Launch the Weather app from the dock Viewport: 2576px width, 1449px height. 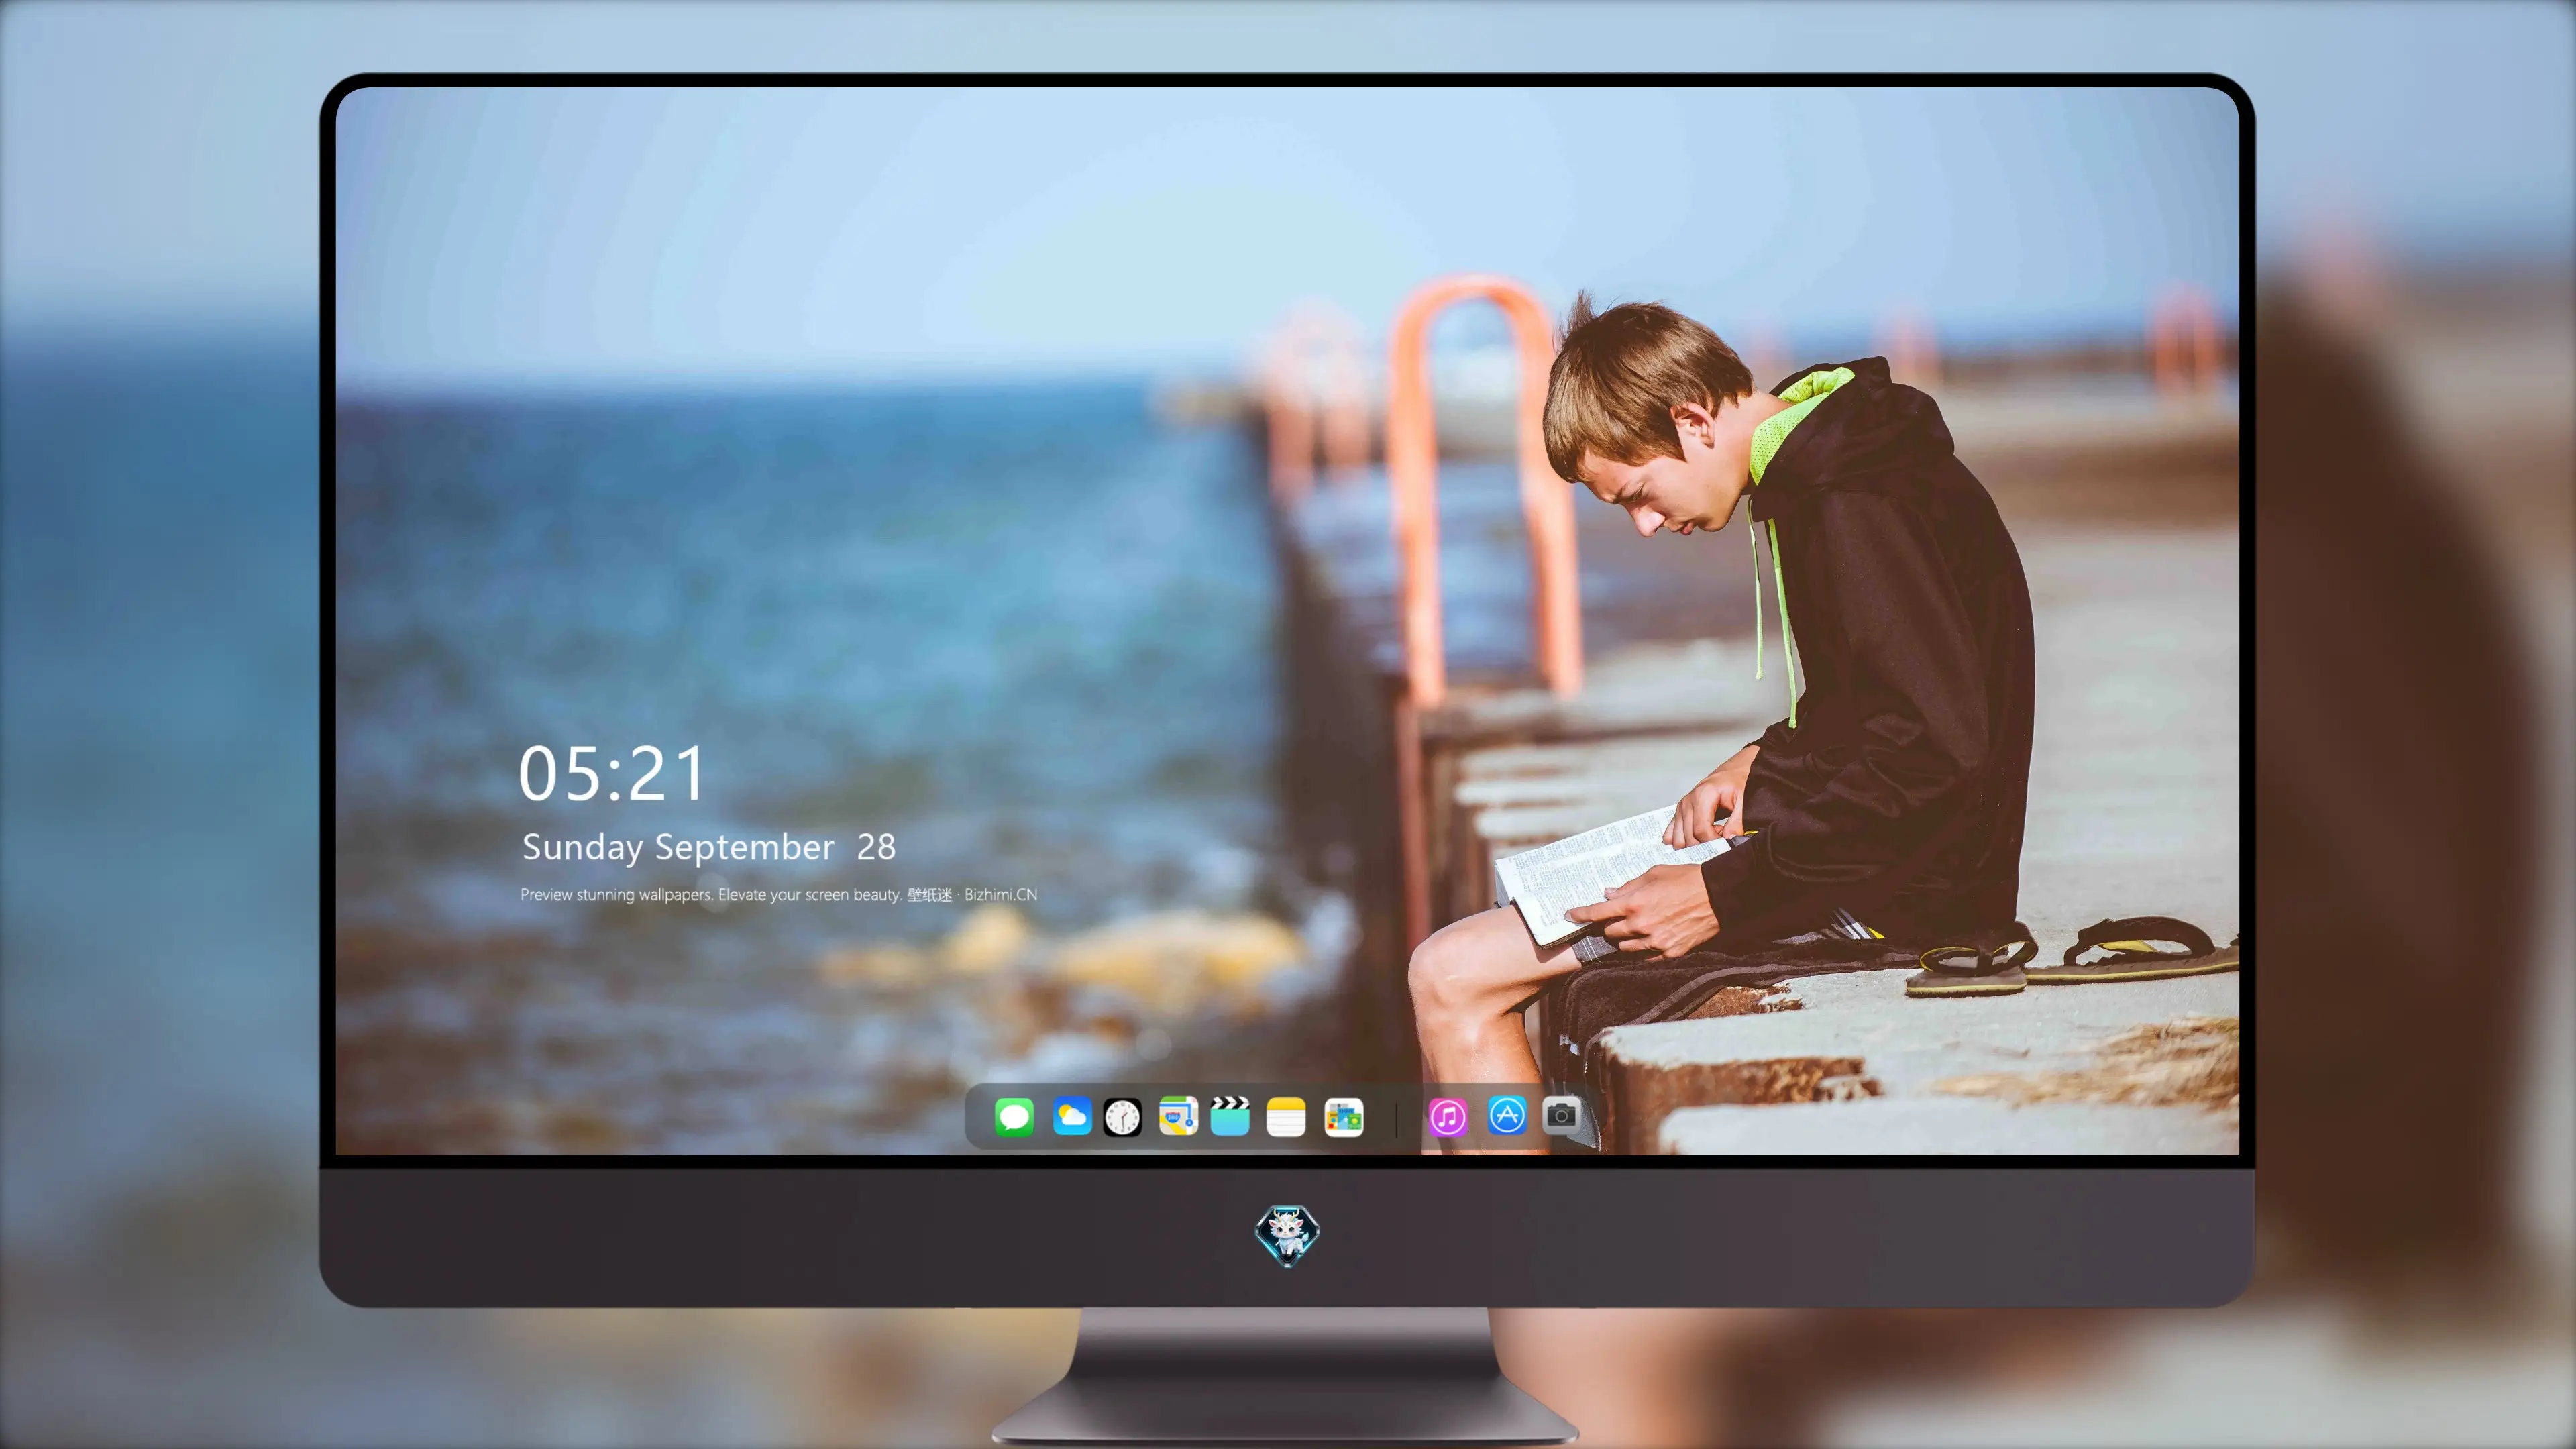pos(1072,1116)
